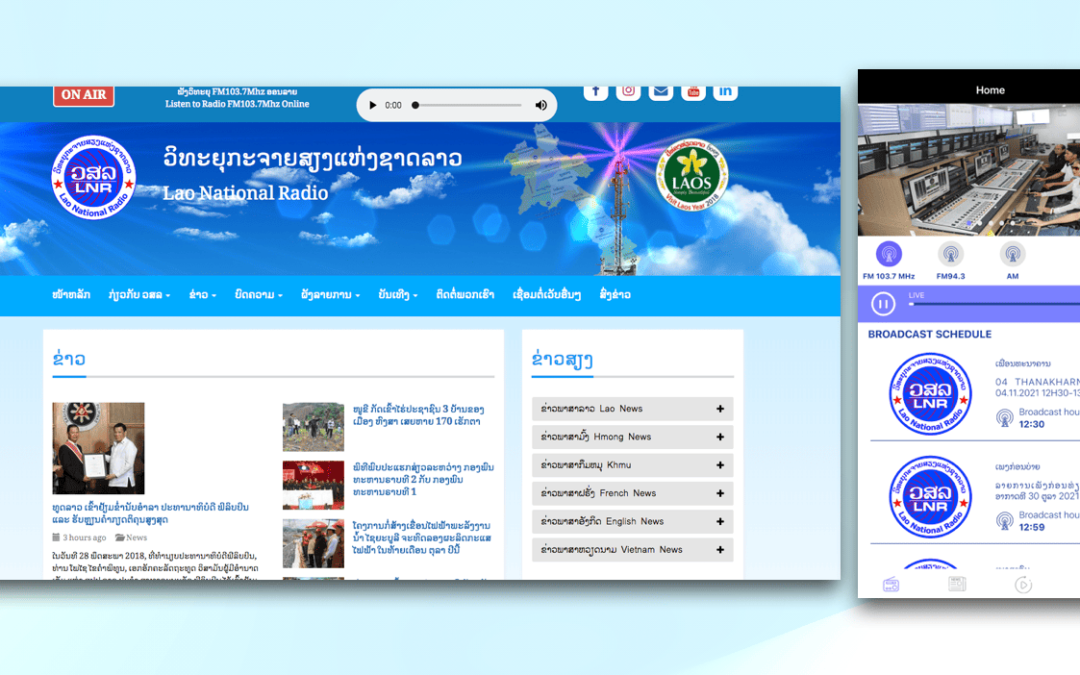Image resolution: width=1080 pixels, height=675 pixels.
Task: Select the FM94.3 station in app
Action: click(951, 260)
